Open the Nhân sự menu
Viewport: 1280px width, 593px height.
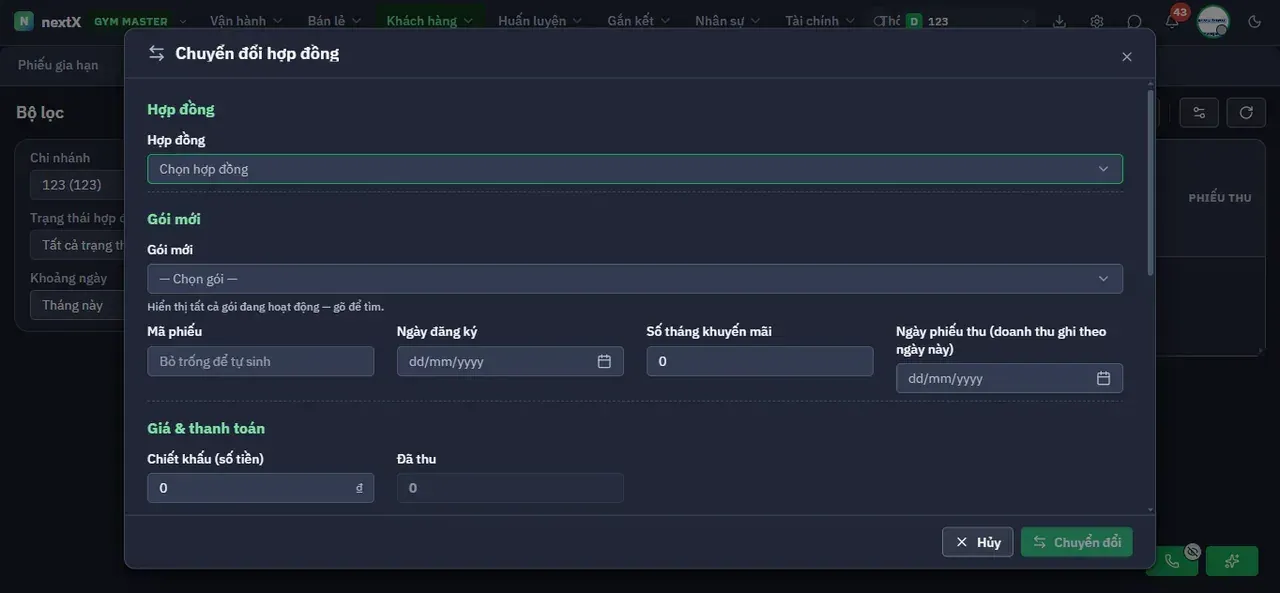click(727, 21)
